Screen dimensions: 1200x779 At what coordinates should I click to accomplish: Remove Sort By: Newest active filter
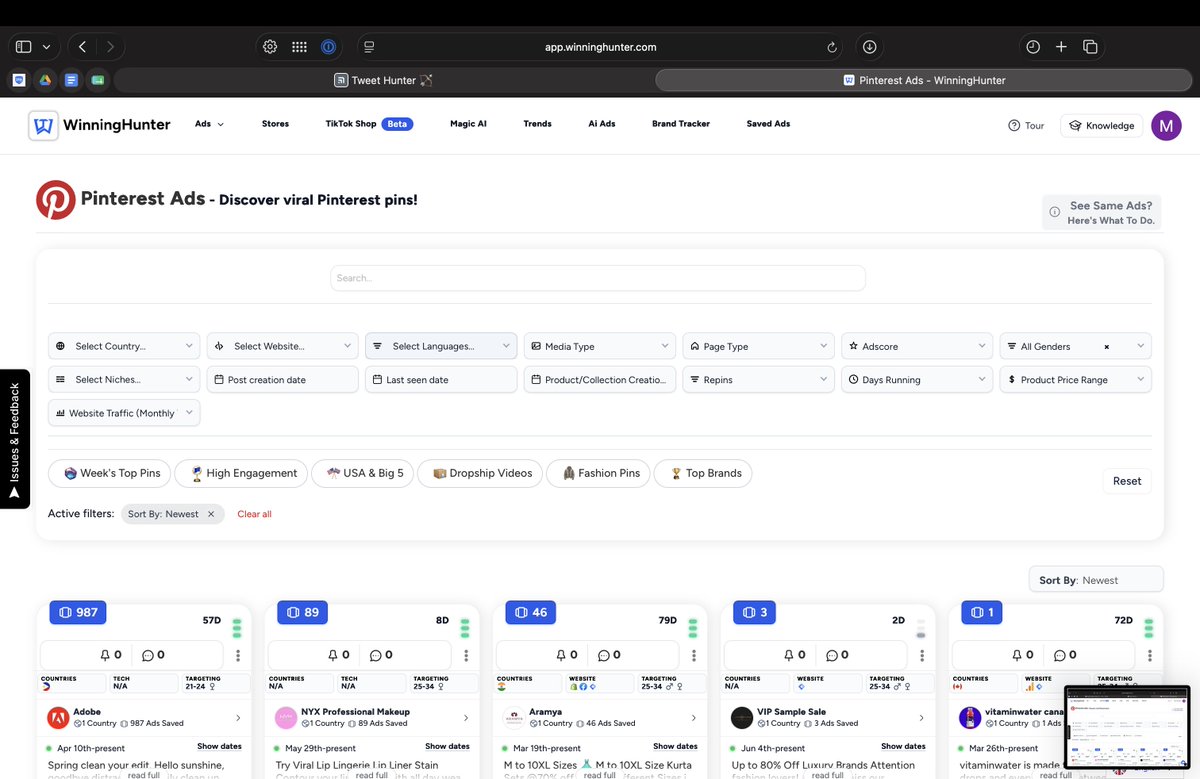(211, 514)
